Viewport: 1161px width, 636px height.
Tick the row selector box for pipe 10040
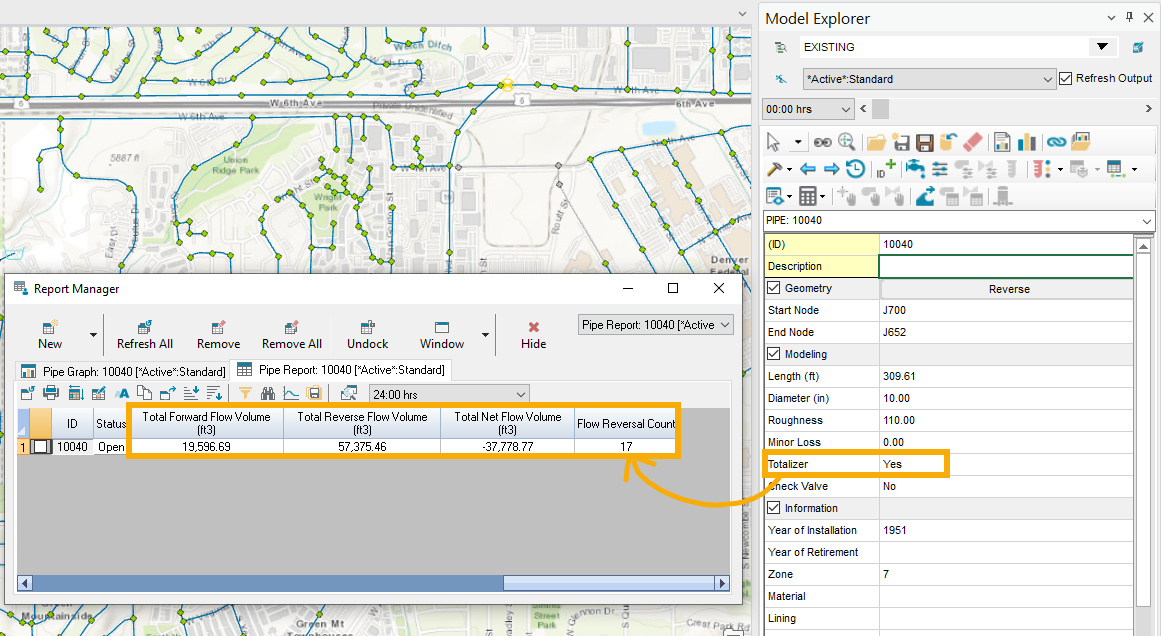point(41,446)
